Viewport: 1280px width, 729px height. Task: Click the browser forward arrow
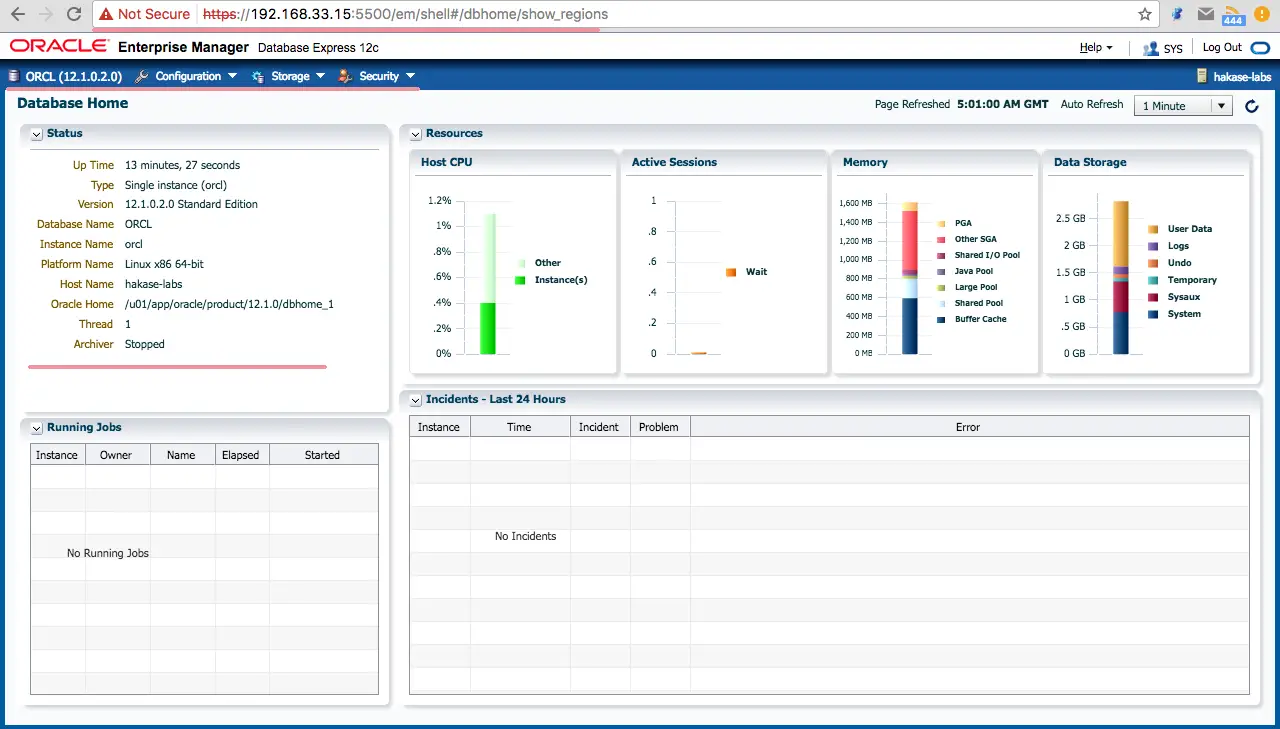pos(45,15)
